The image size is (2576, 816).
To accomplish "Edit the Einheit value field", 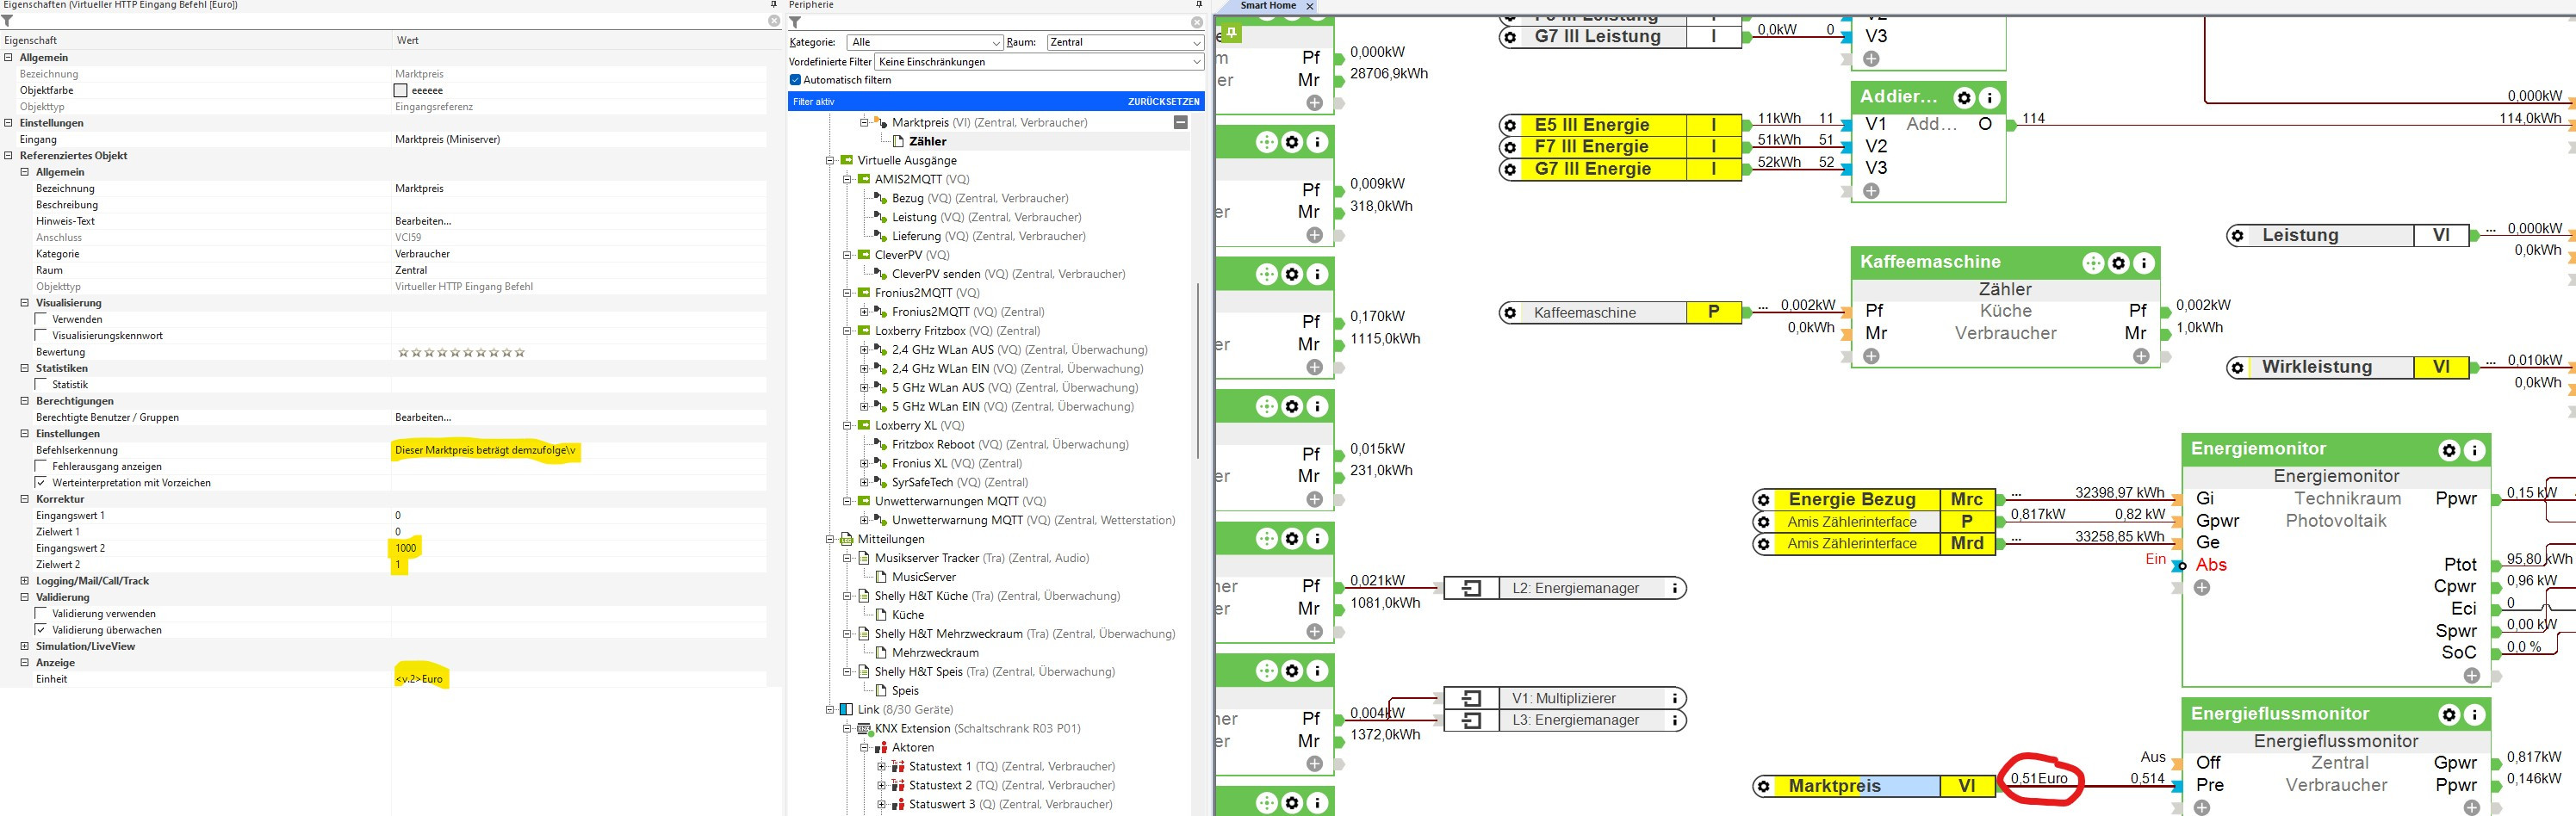I will (x=578, y=679).
